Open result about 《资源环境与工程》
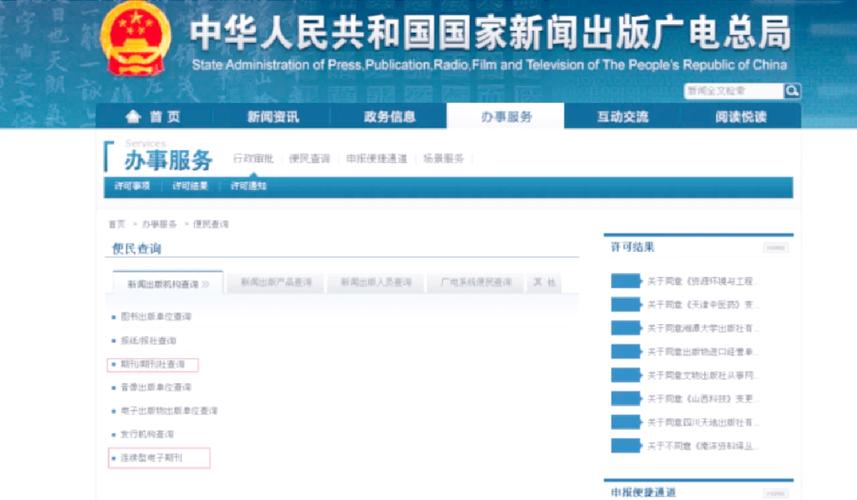 (x=700, y=281)
